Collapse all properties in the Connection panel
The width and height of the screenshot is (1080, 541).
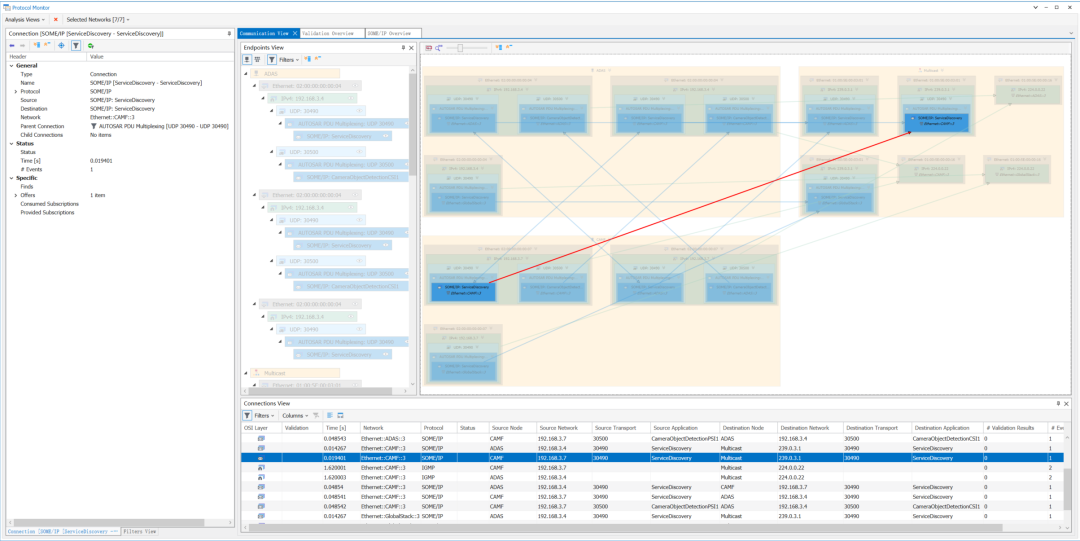(47, 45)
